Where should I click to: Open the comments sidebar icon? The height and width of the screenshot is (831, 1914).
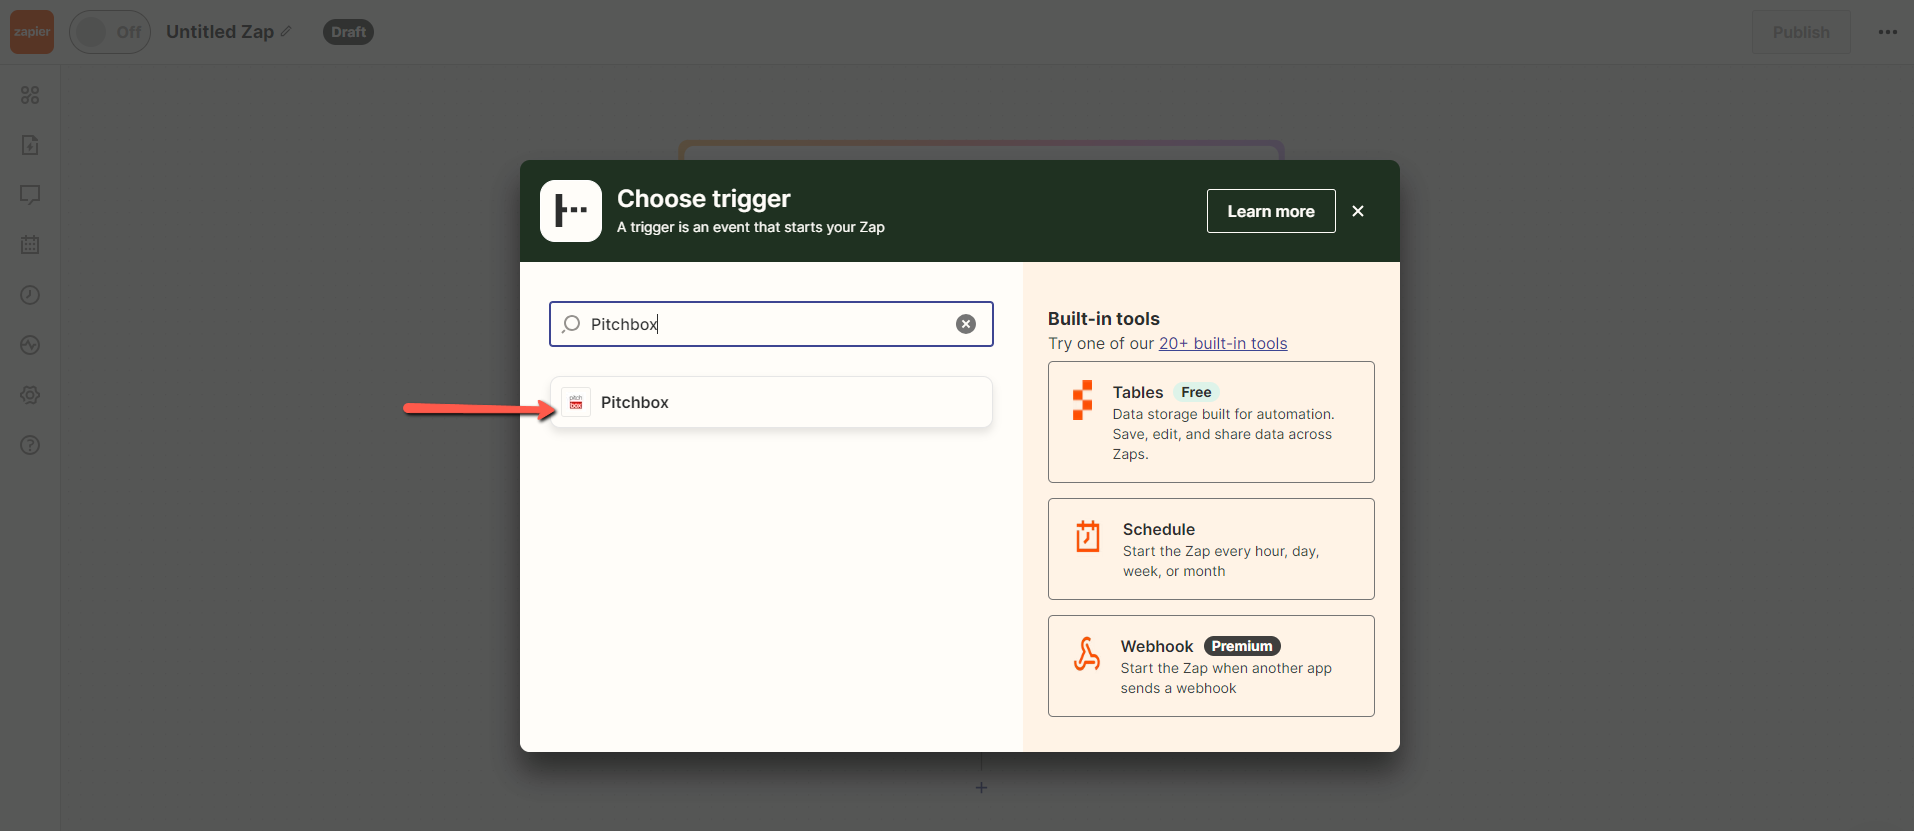click(x=30, y=195)
